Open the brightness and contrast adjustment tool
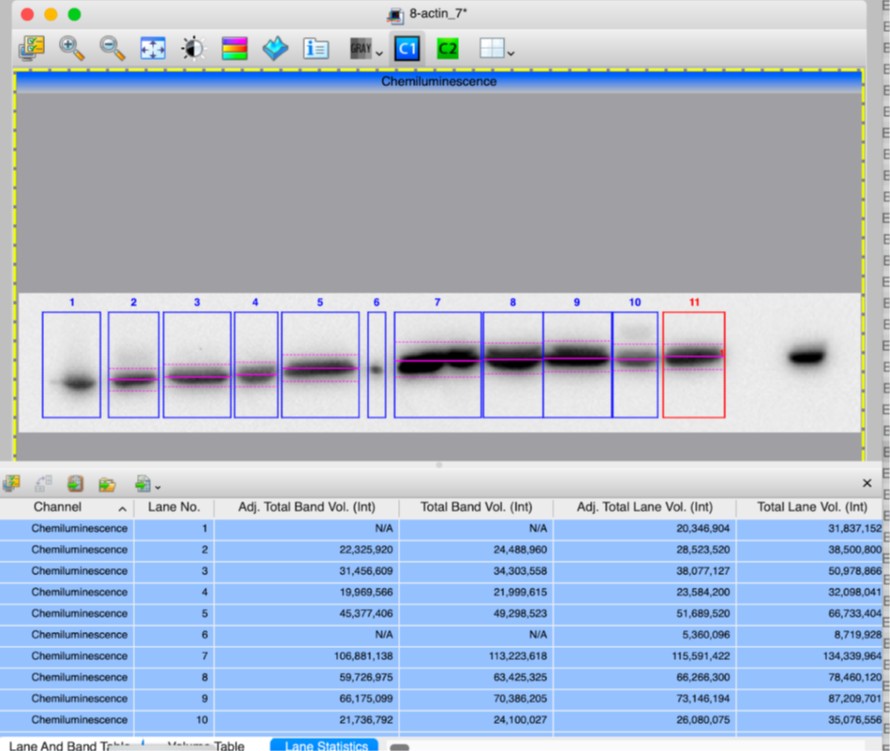This screenshot has width=890, height=751. (x=193, y=48)
